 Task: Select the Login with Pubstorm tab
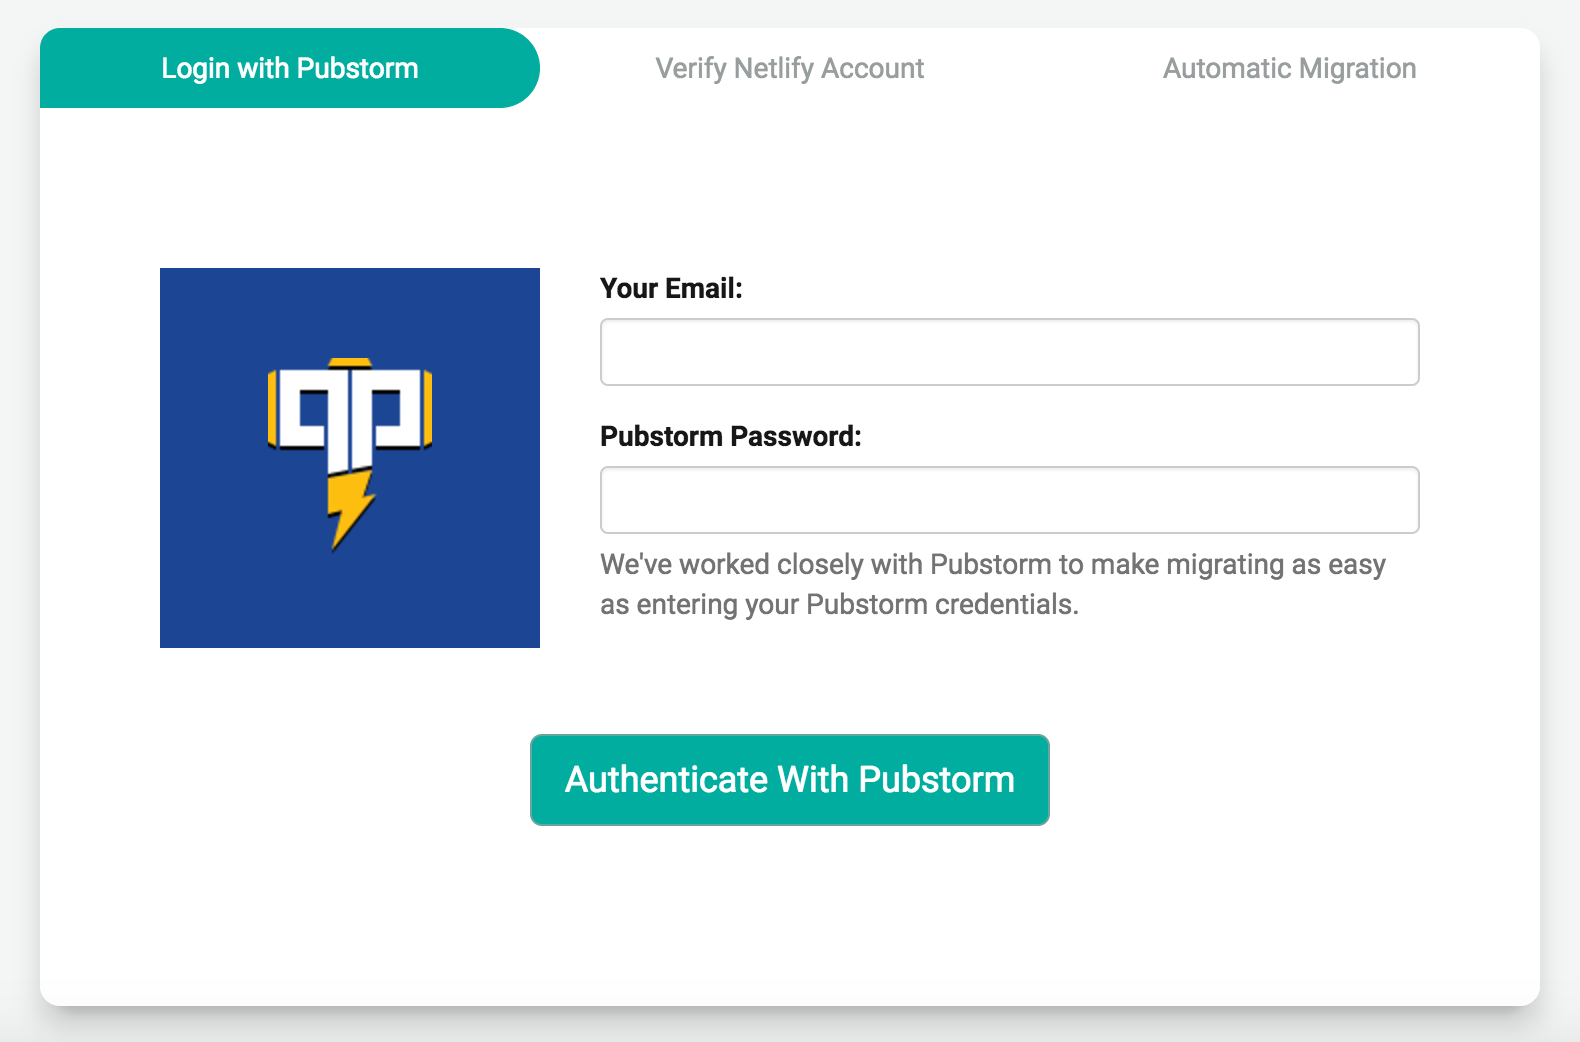click(x=290, y=68)
